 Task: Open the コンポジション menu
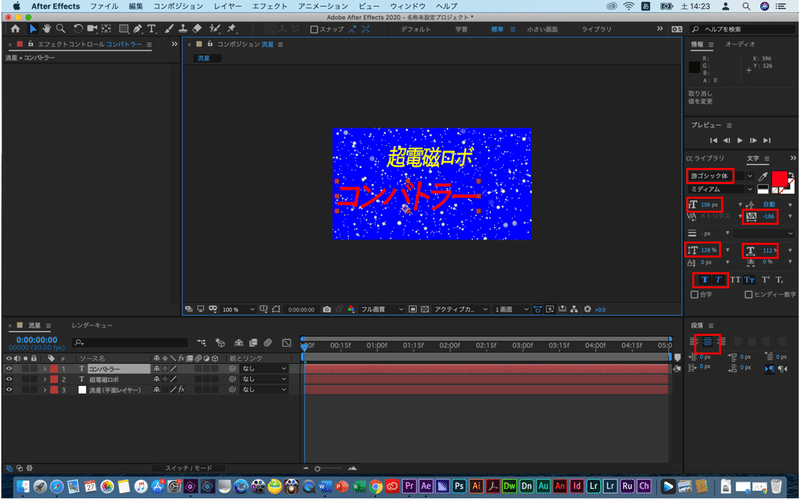point(178,6)
